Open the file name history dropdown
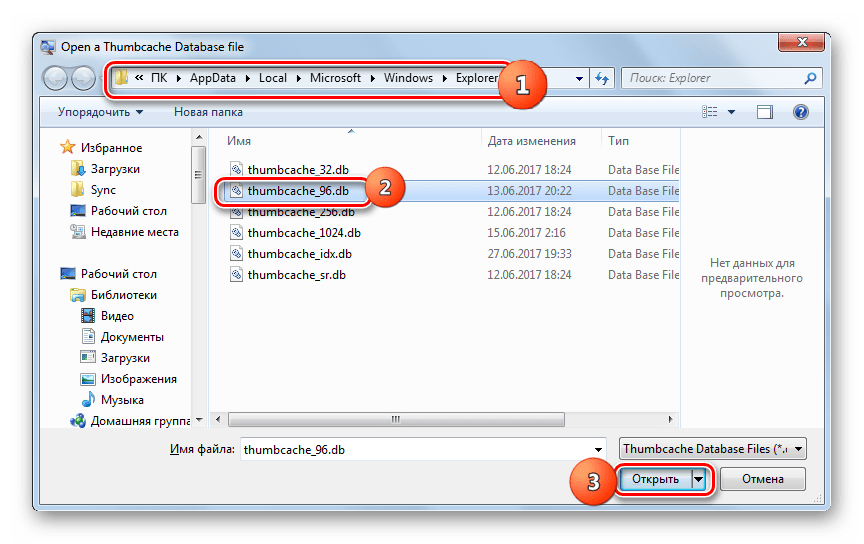 point(598,450)
